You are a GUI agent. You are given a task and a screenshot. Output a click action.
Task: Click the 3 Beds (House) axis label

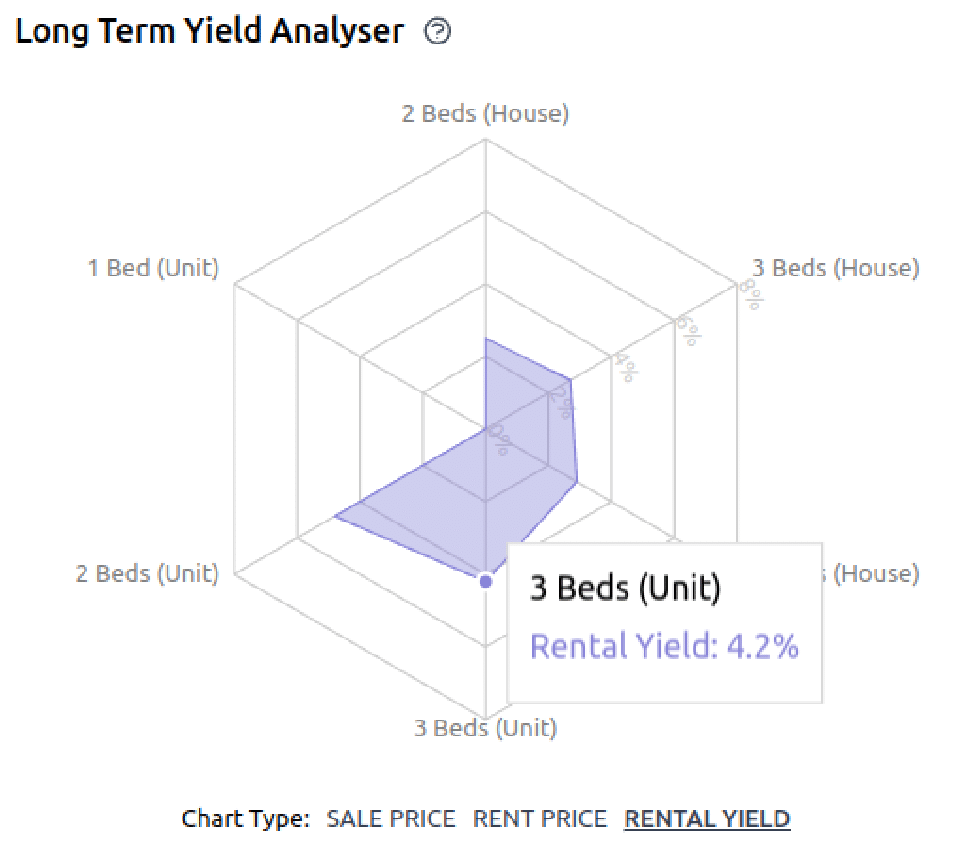[836, 268]
